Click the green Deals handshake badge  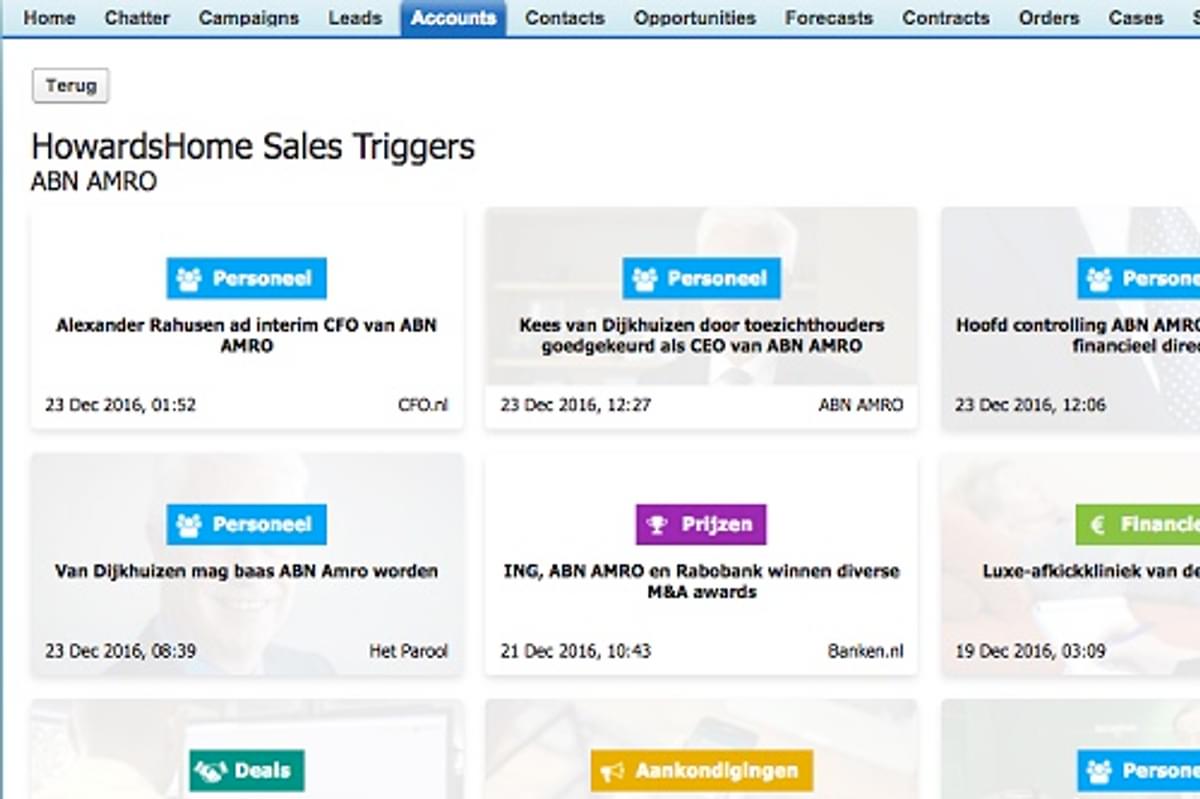pos(246,770)
